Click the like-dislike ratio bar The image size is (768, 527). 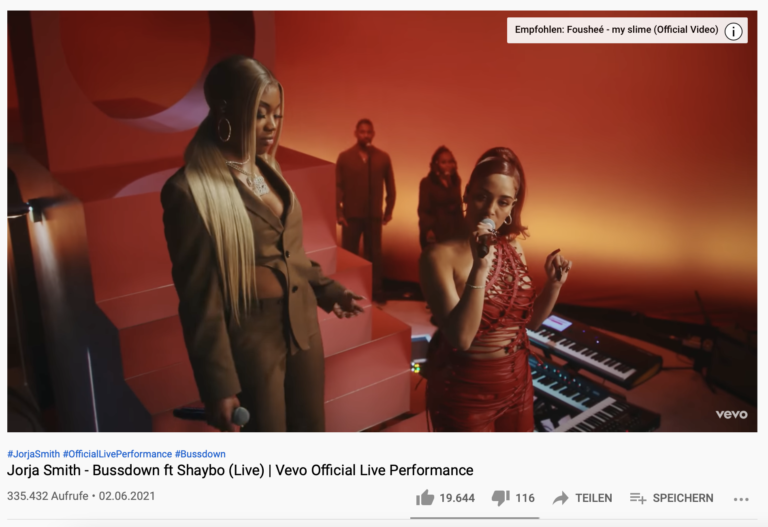tap(475, 517)
